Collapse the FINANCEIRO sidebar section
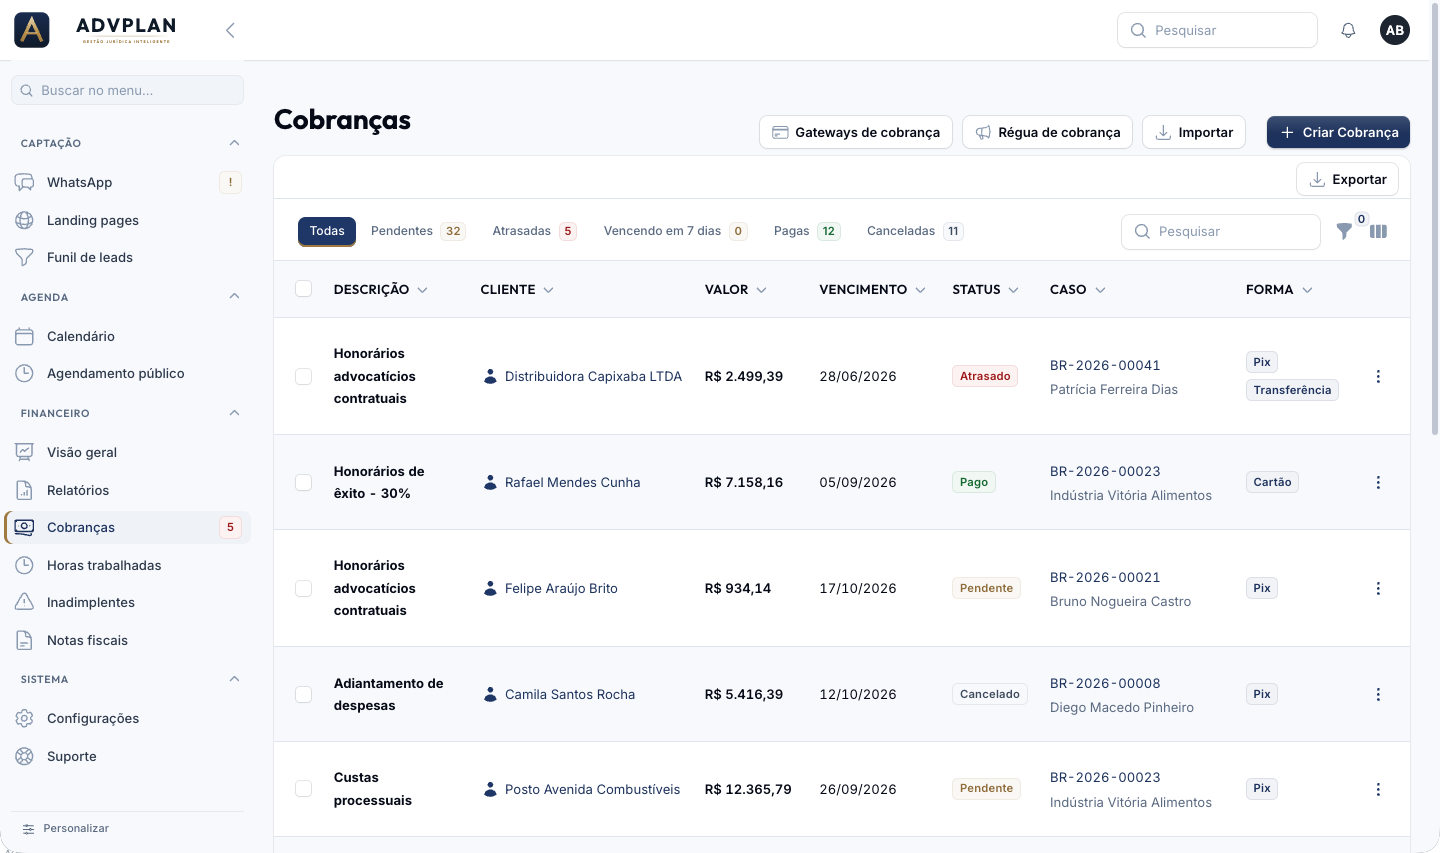This screenshot has height=853, width=1440. click(x=234, y=413)
